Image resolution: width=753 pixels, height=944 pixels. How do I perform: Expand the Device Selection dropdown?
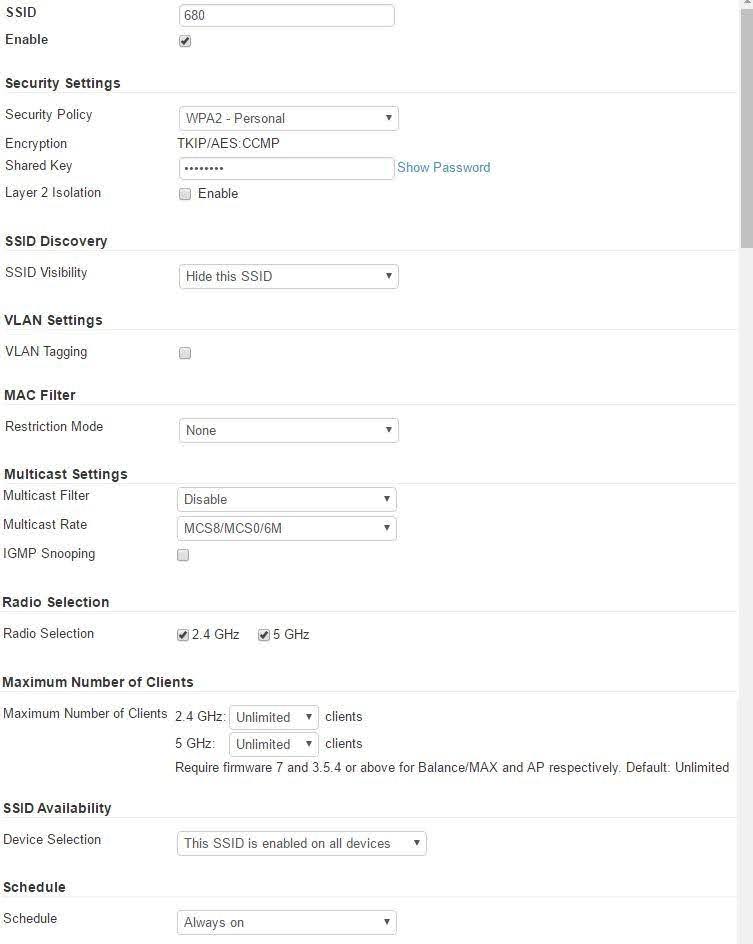coord(301,843)
